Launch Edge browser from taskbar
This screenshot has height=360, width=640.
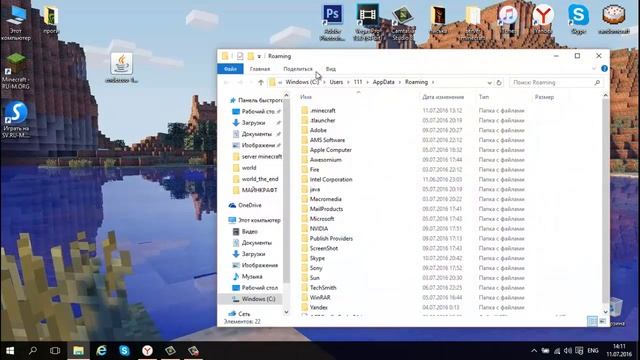(101, 351)
